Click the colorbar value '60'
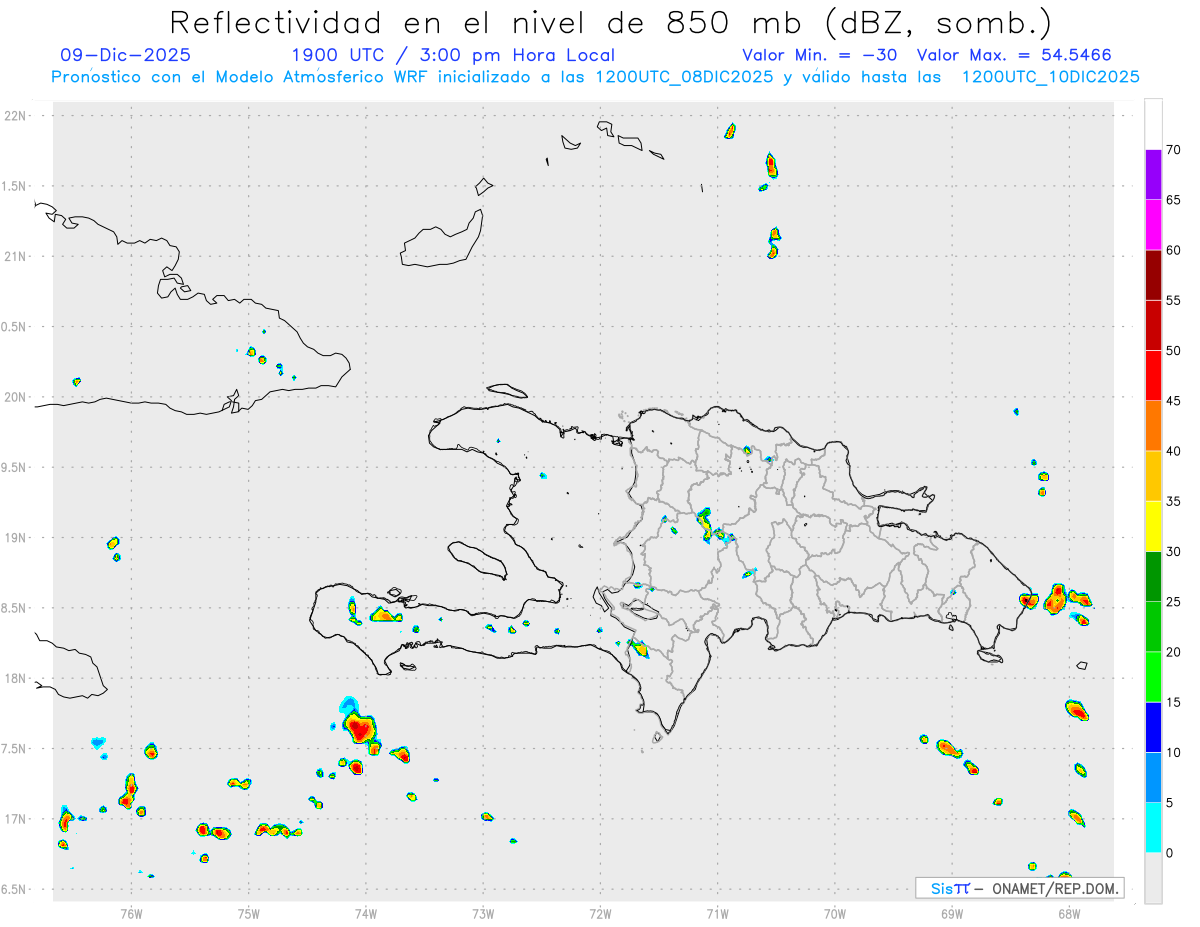The height and width of the screenshot is (927, 1200). click(1174, 250)
